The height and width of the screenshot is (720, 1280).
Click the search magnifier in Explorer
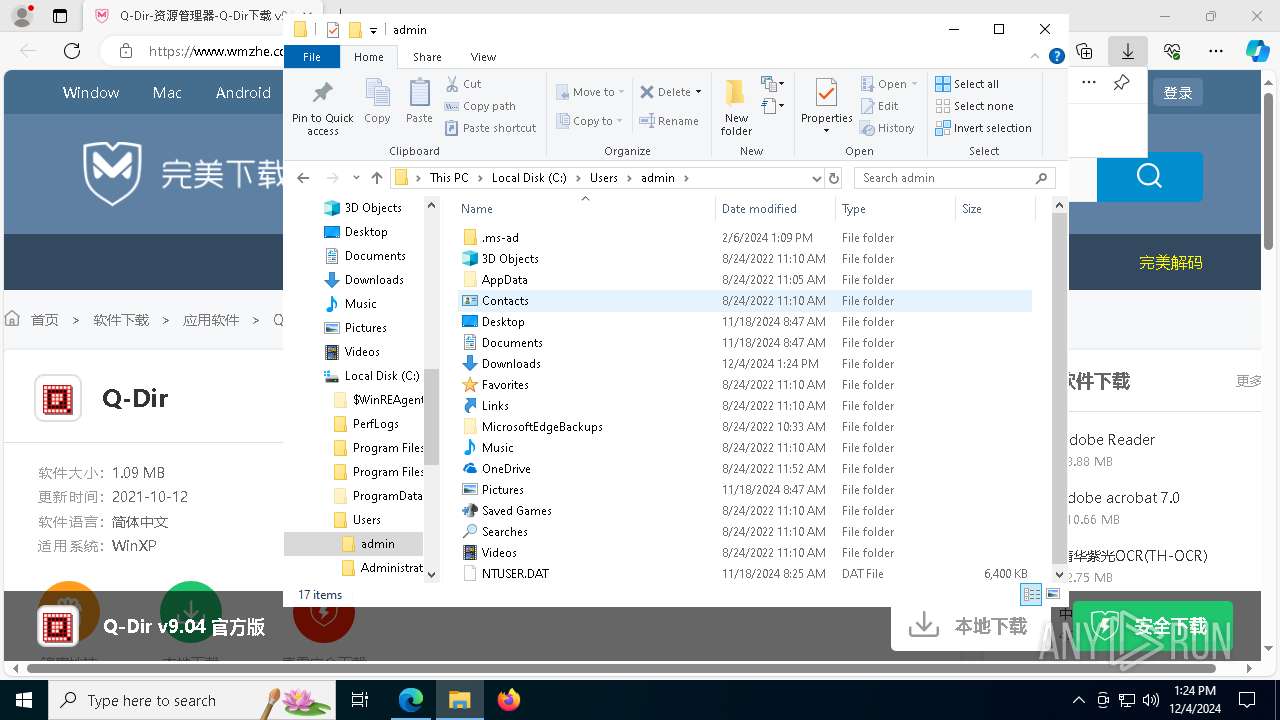1041,178
